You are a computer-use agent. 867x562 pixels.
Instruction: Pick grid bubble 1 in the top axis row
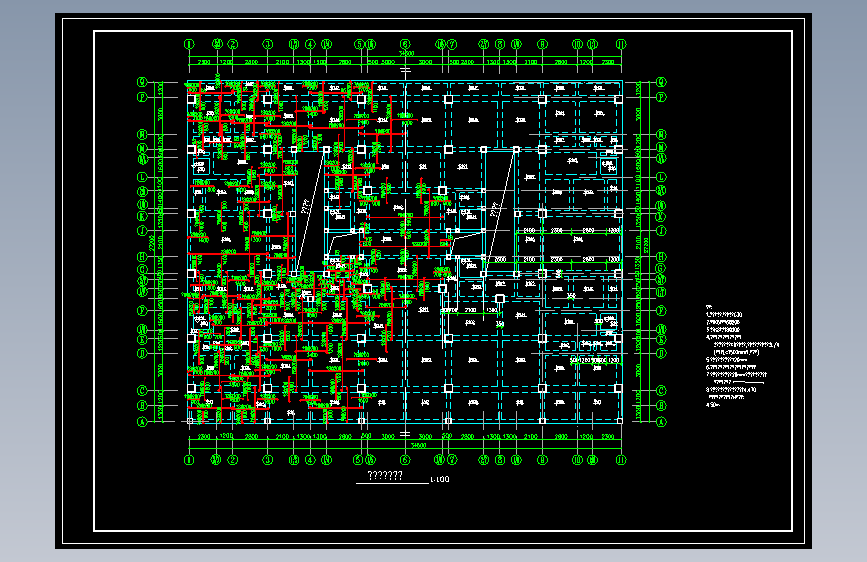coord(189,44)
